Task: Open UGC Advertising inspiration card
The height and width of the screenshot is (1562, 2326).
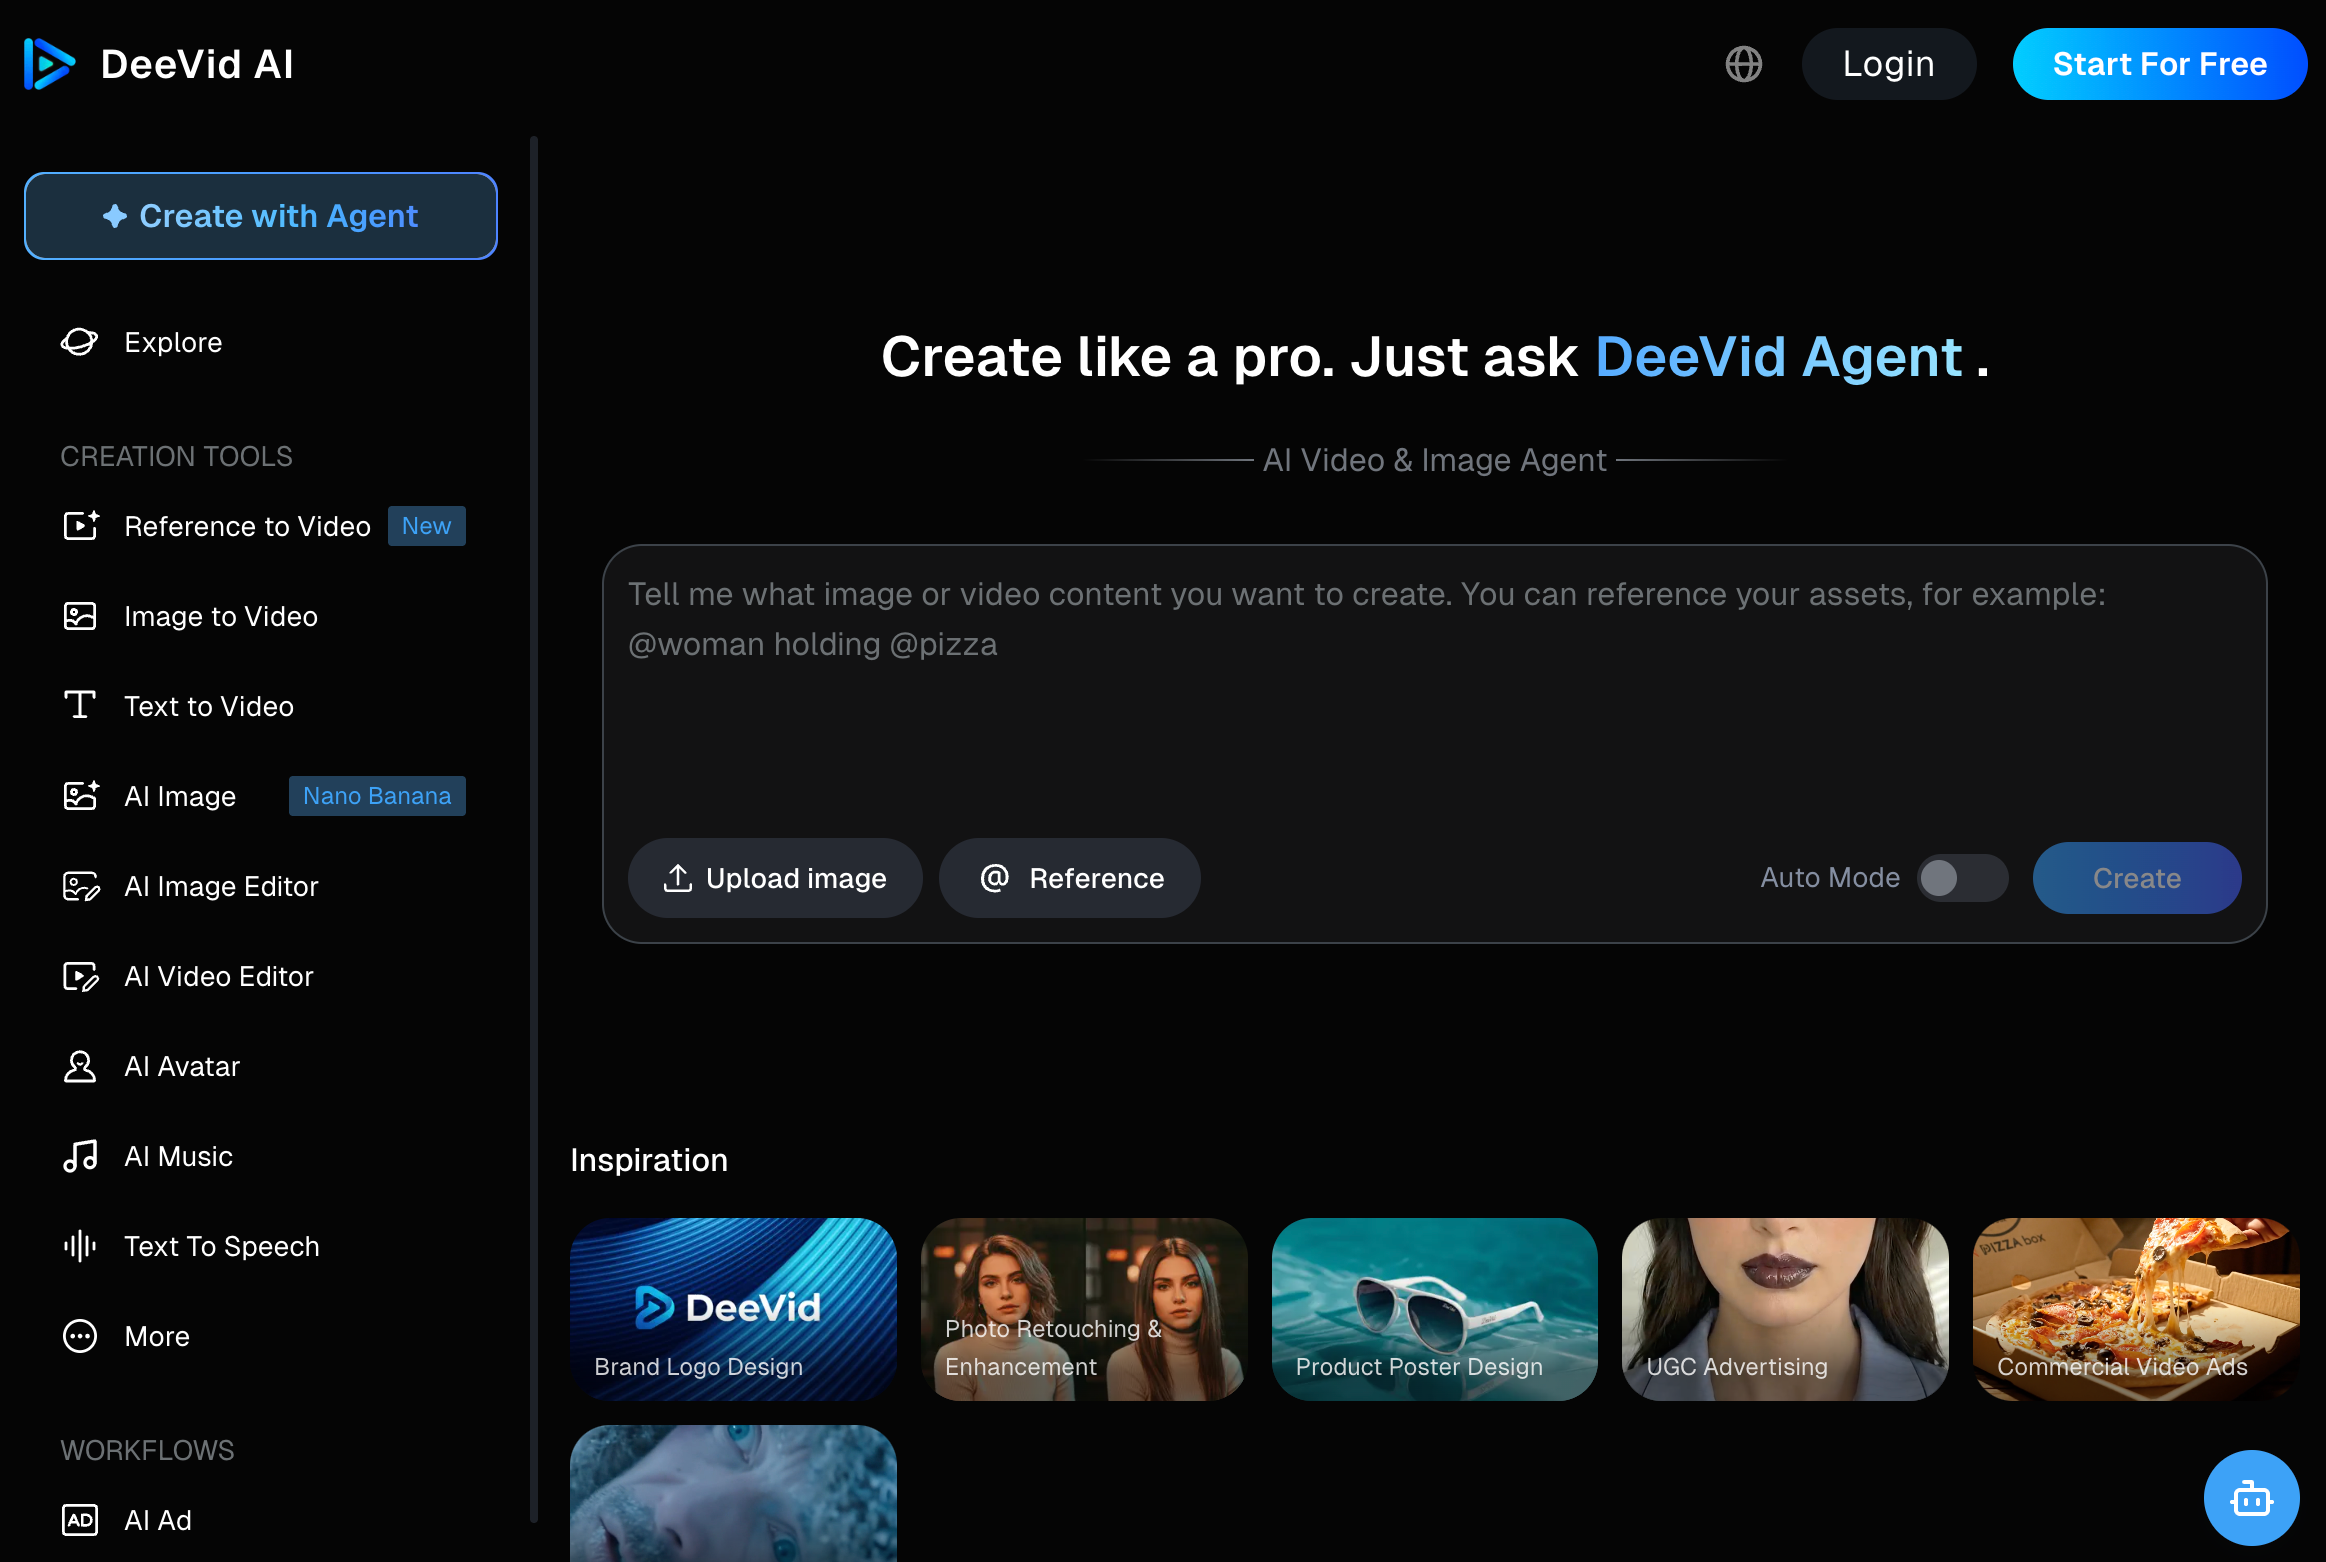Action: [x=1785, y=1309]
